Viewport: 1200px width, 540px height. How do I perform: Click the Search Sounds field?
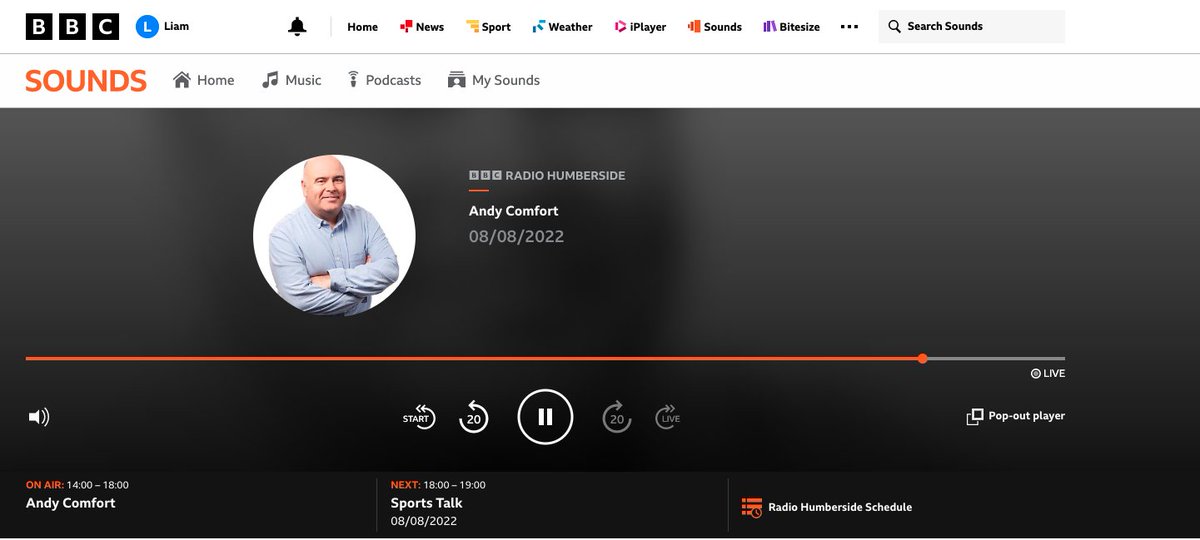click(972, 27)
